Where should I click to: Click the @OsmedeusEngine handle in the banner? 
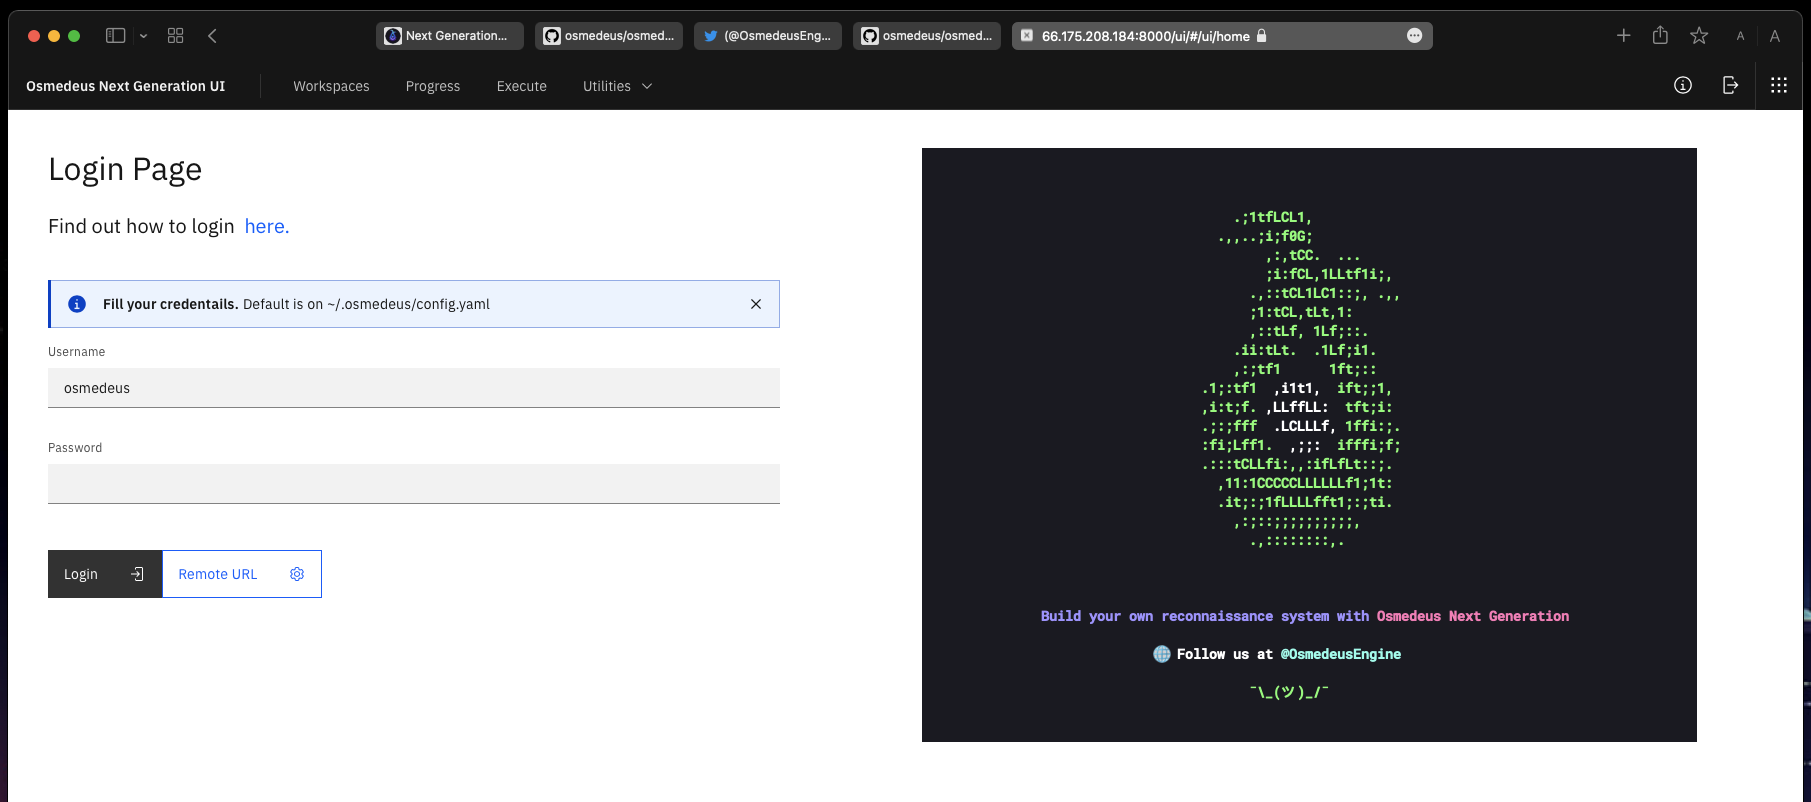coord(1341,654)
